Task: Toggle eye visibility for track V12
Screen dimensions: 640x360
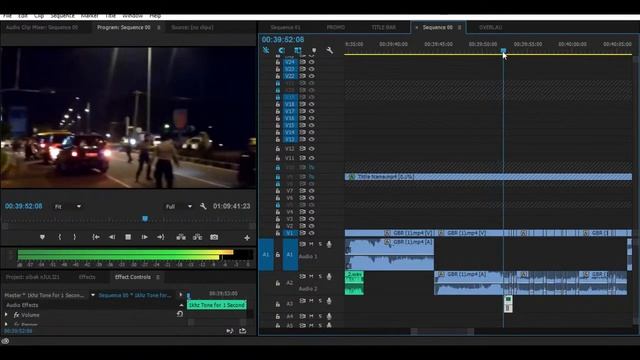Action: tap(312, 149)
